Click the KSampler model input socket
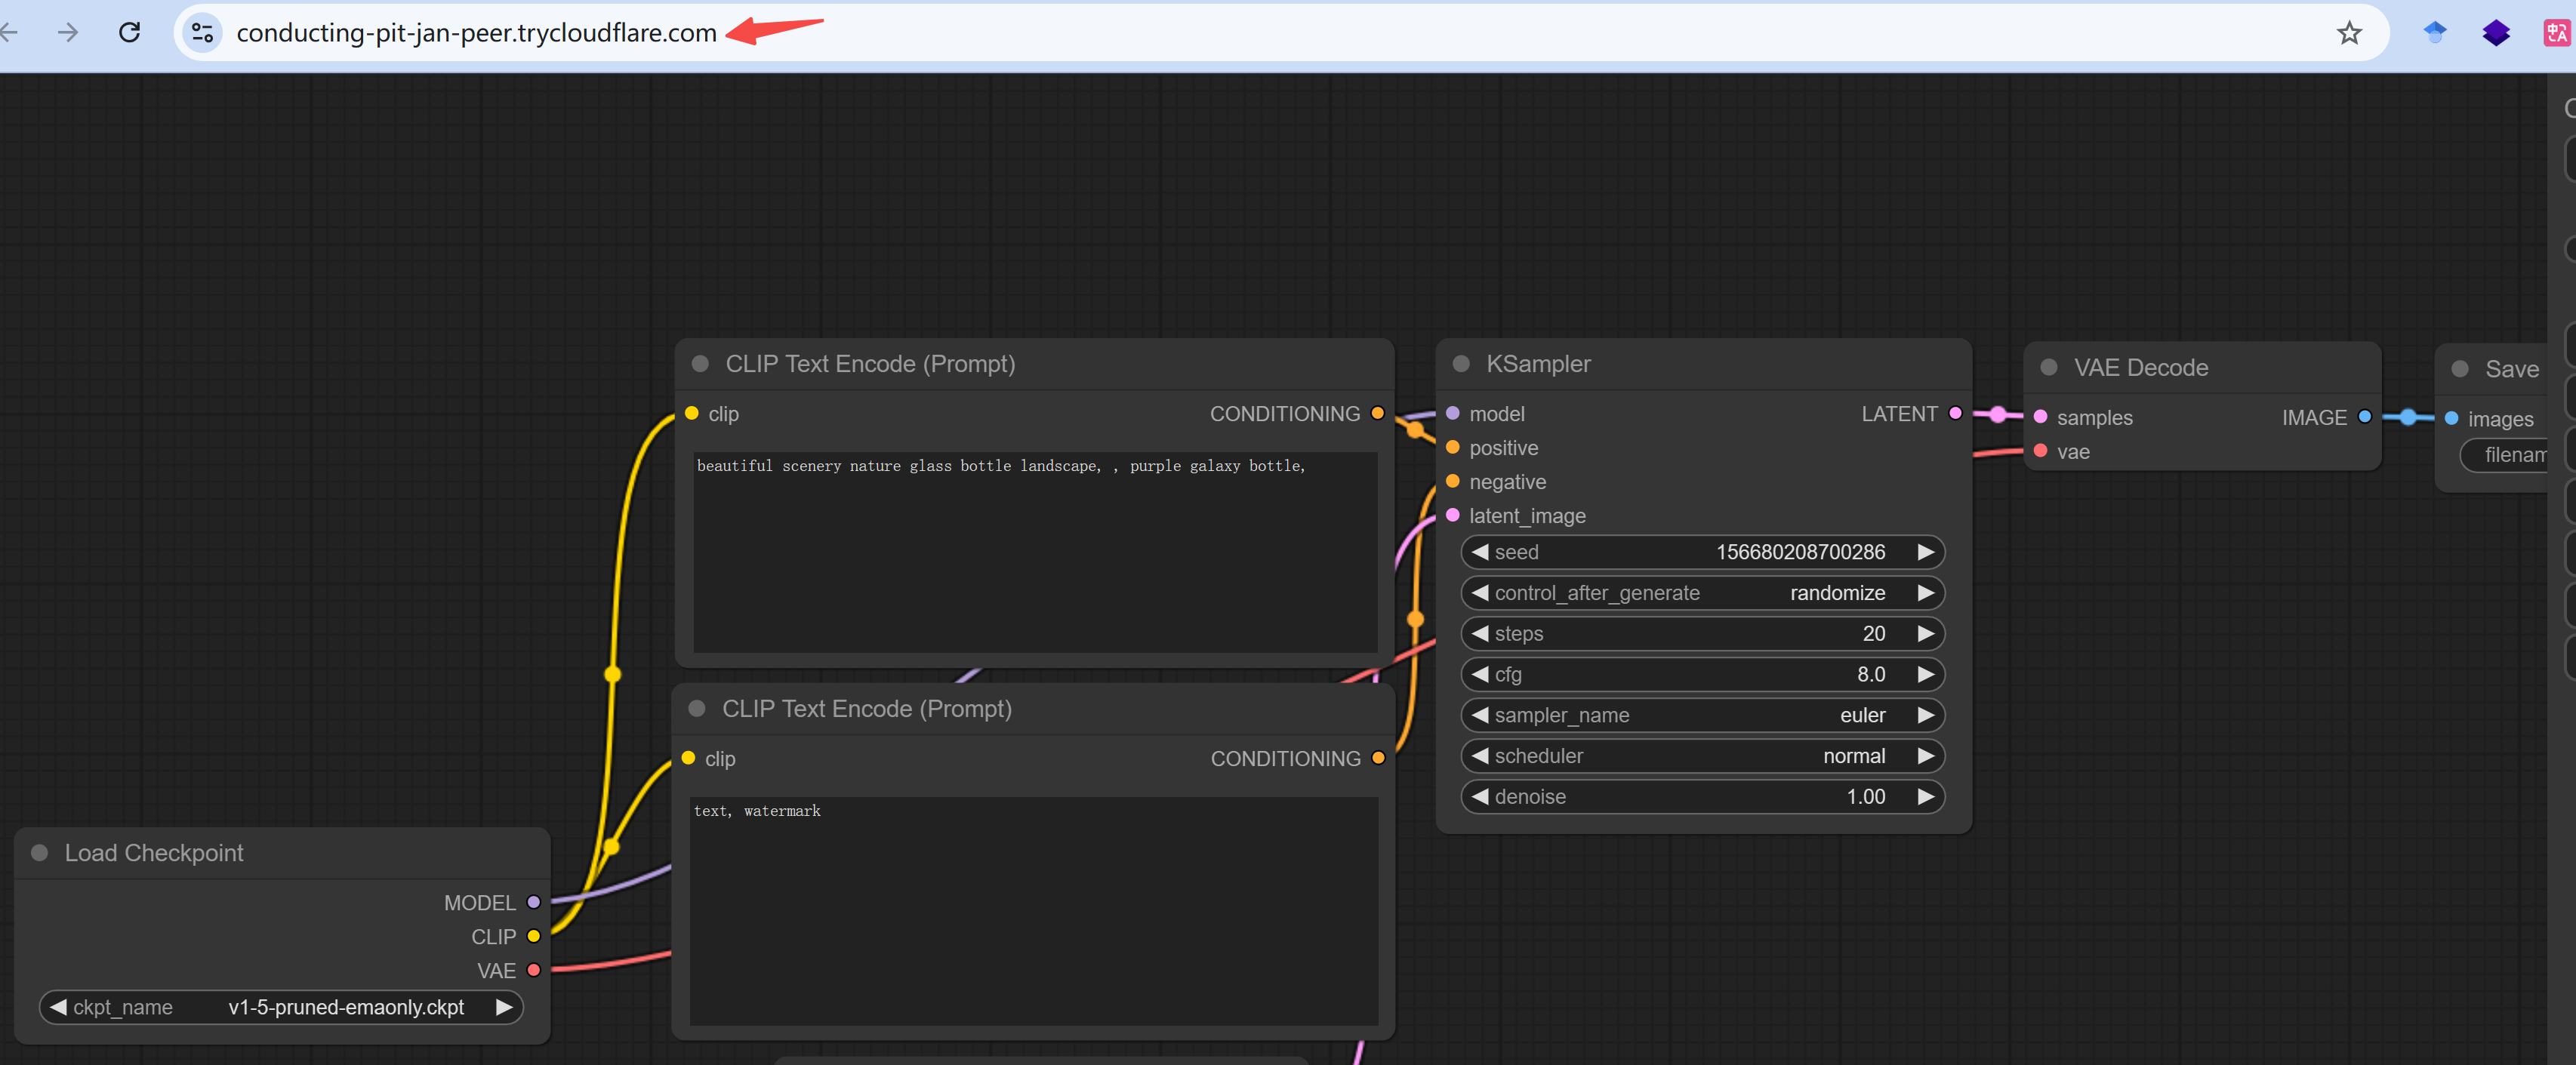 pos(1453,413)
